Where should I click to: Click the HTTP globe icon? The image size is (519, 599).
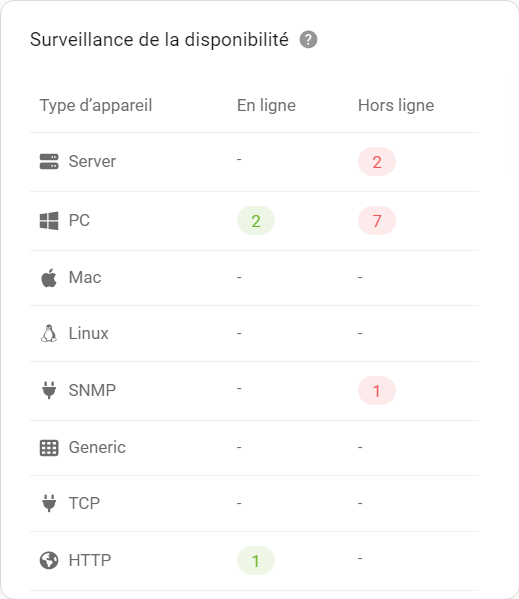tap(49, 560)
